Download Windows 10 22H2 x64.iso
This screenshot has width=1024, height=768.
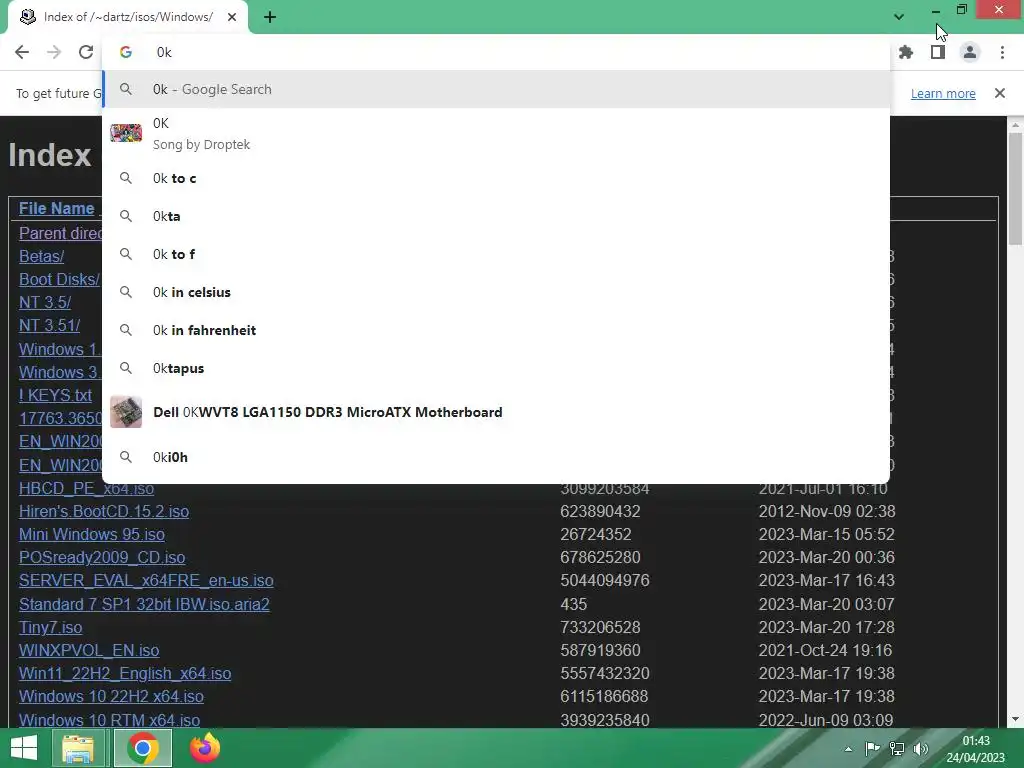click(x=111, y=697)
